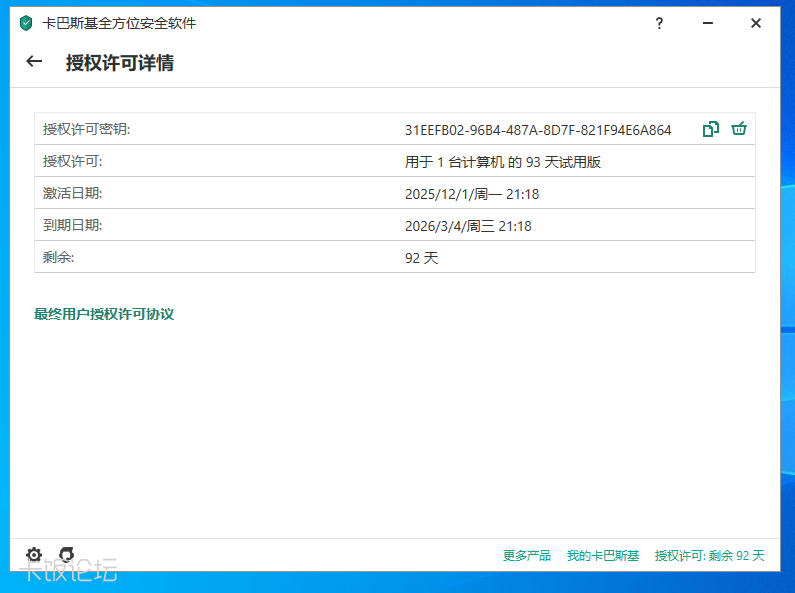This screenshot has height=593, width=795.
Task: Open support via the headset icon
Action: 66,555
